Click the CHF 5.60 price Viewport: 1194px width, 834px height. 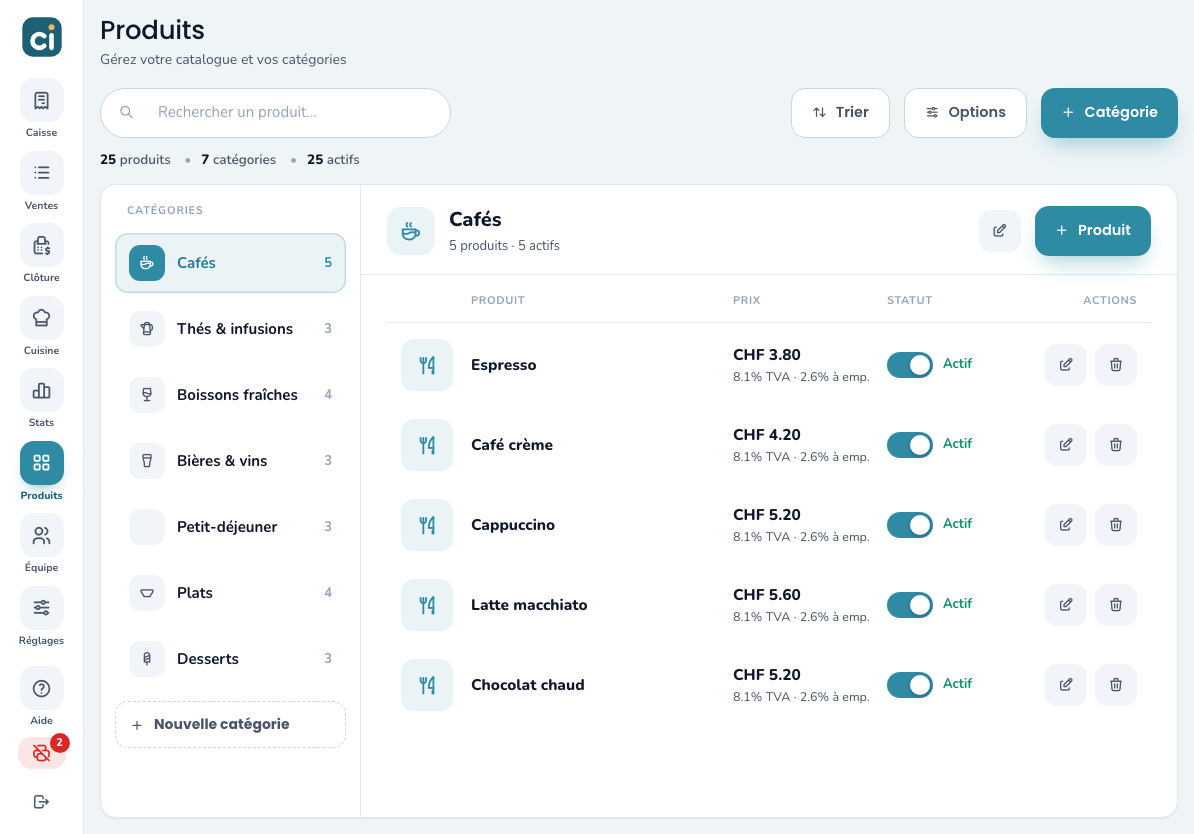pos(767,595)
